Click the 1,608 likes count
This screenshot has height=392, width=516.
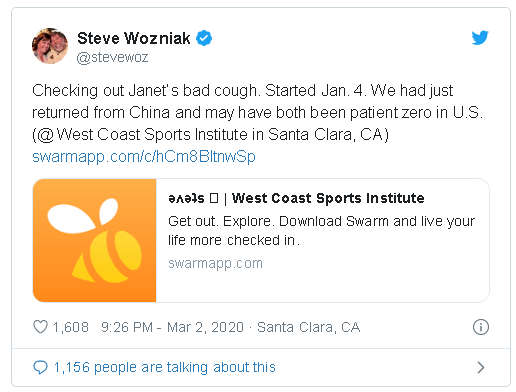click(x=71, y=327)
